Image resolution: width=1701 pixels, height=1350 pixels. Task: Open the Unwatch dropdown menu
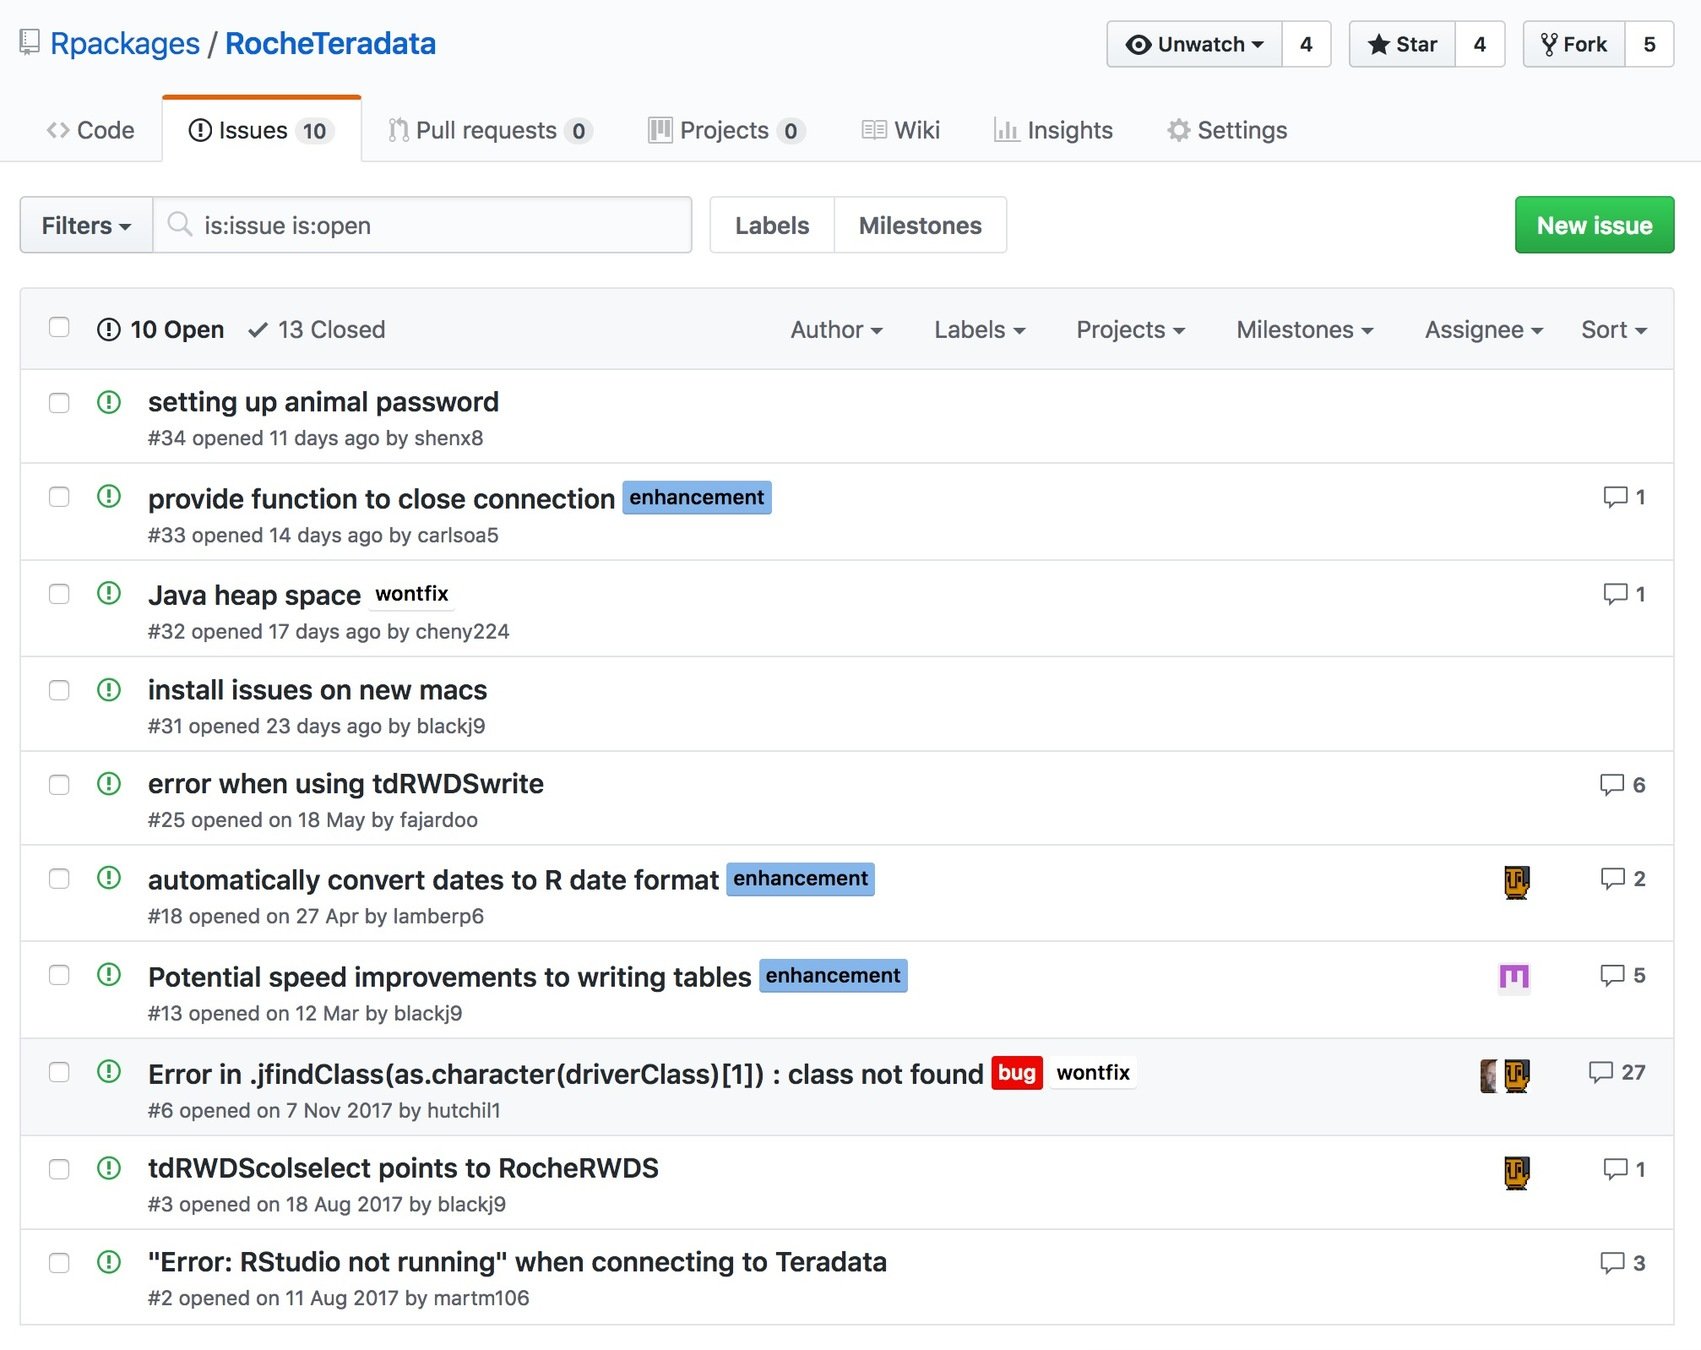coord(1194,45)
